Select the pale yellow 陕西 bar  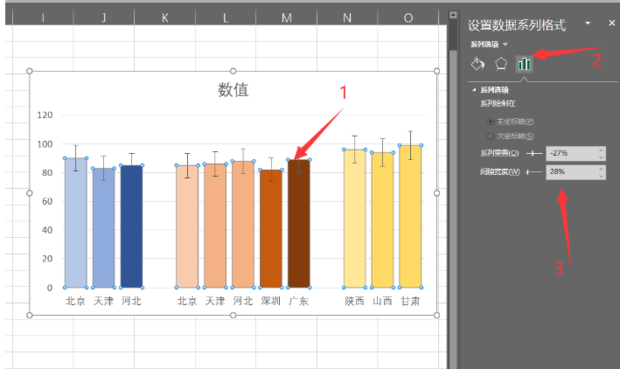point(355,218)
